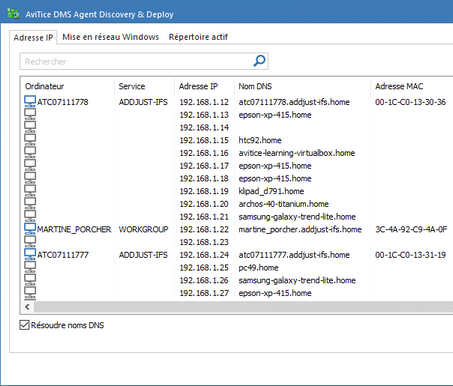Switch to the Adresse IP tab
453x386 pixels.
click(33, 37)
